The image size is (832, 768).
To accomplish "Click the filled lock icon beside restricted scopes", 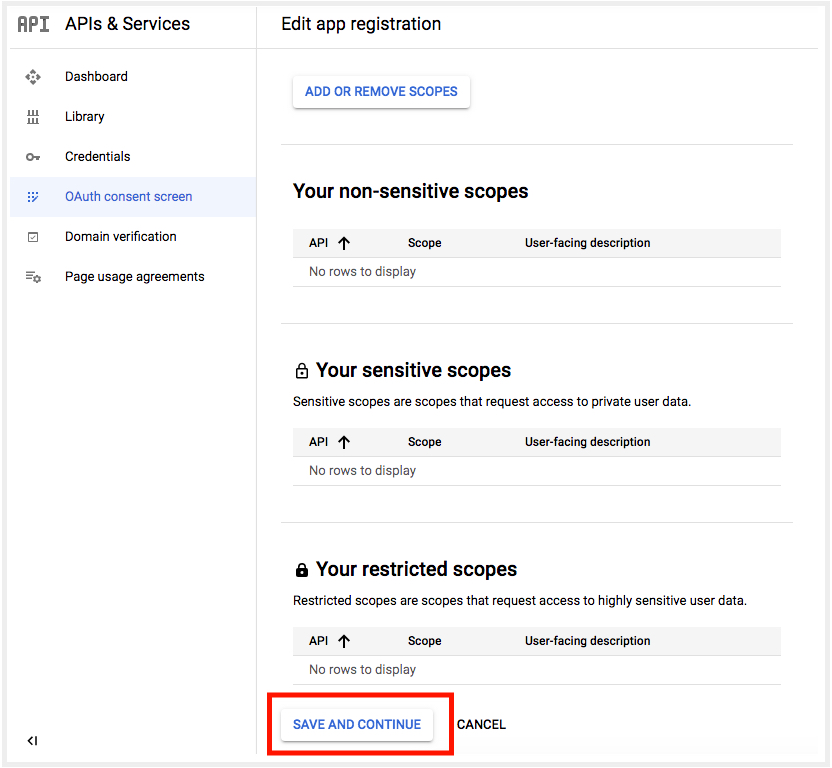I will (x=301, y=570).
